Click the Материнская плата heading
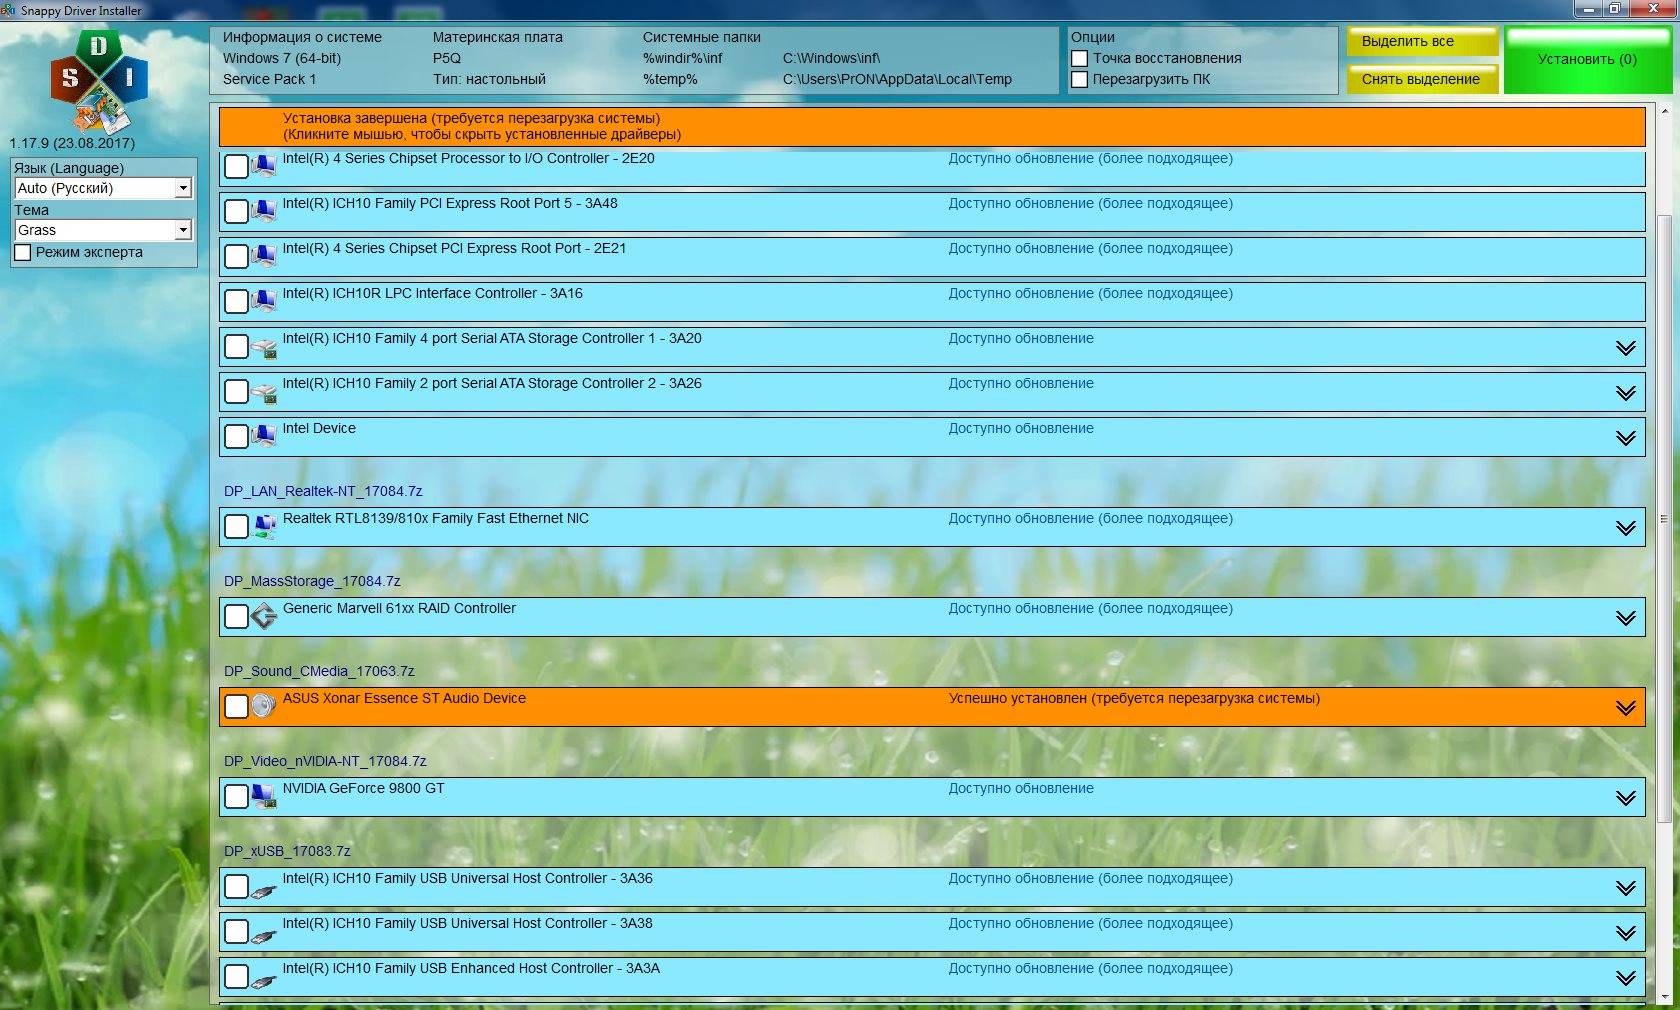 [x=498, y=37]
